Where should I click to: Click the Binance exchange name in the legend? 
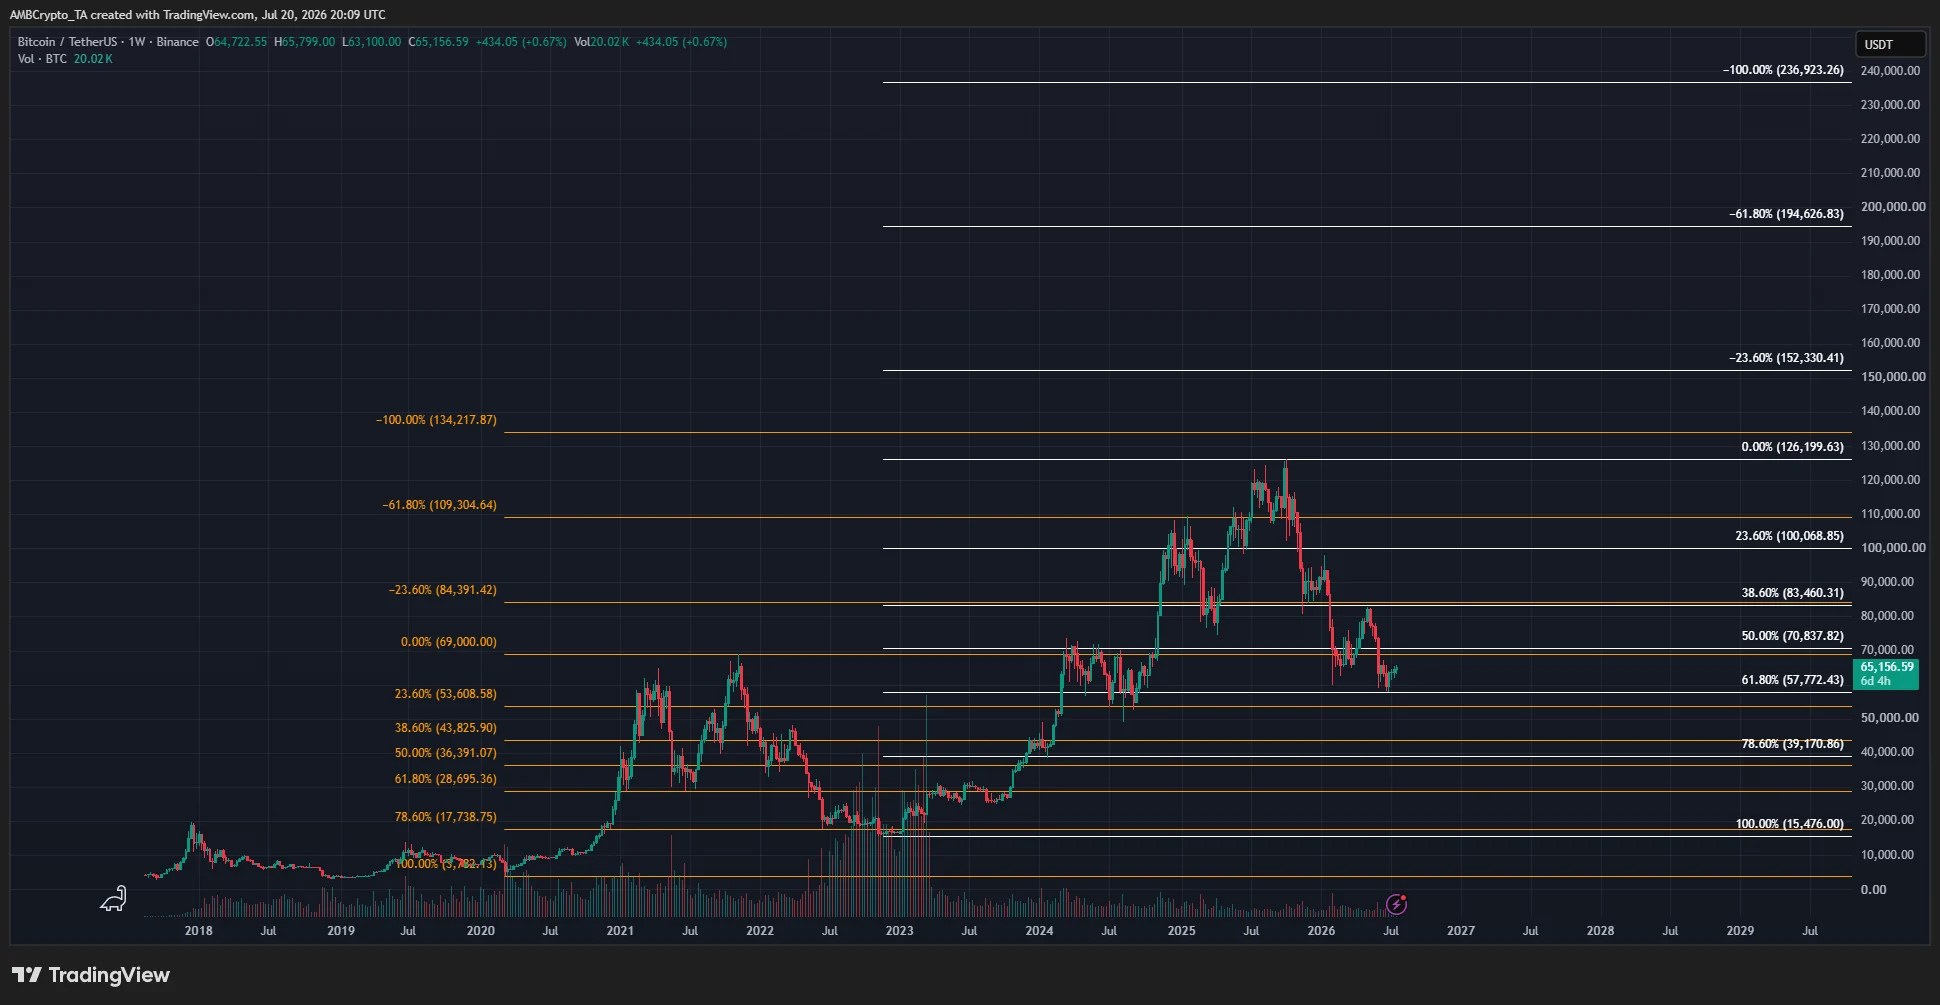click(x=177, y=42)
